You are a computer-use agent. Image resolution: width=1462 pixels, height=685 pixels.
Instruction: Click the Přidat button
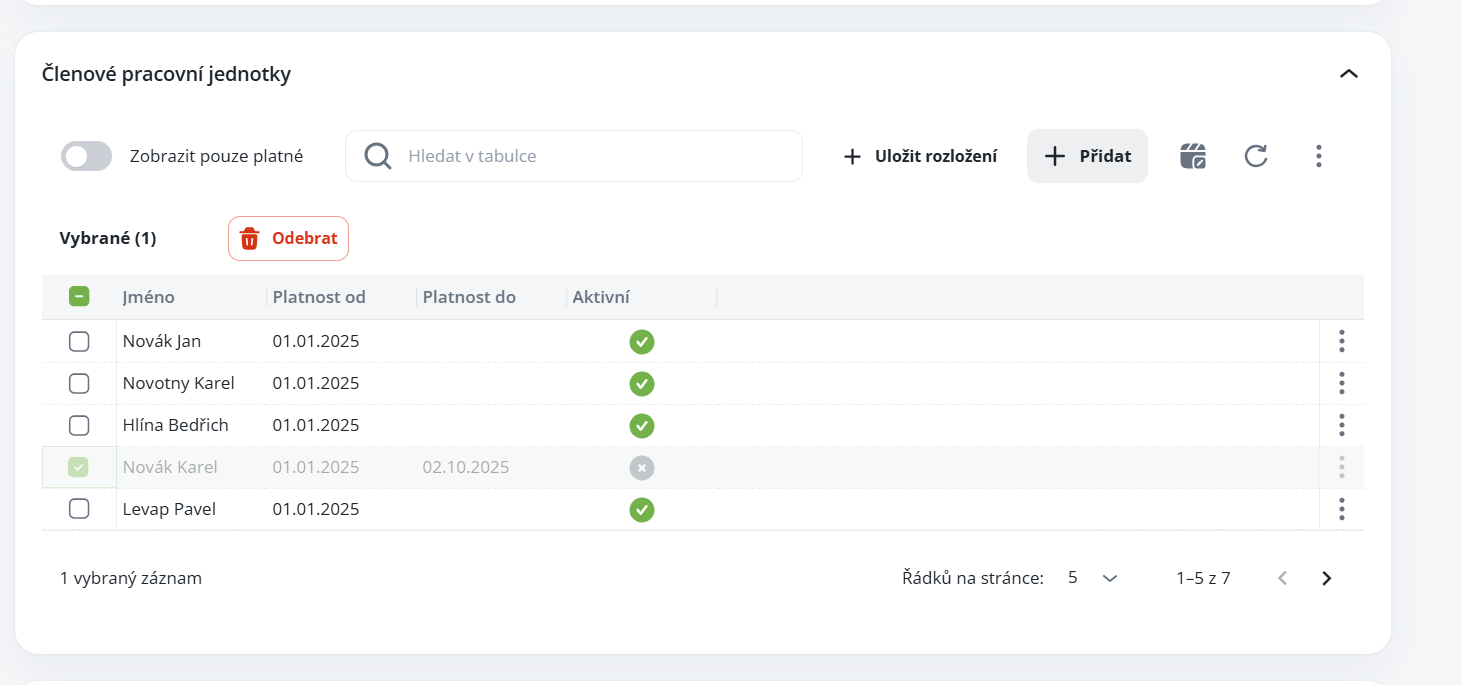tap(1087, 156)
